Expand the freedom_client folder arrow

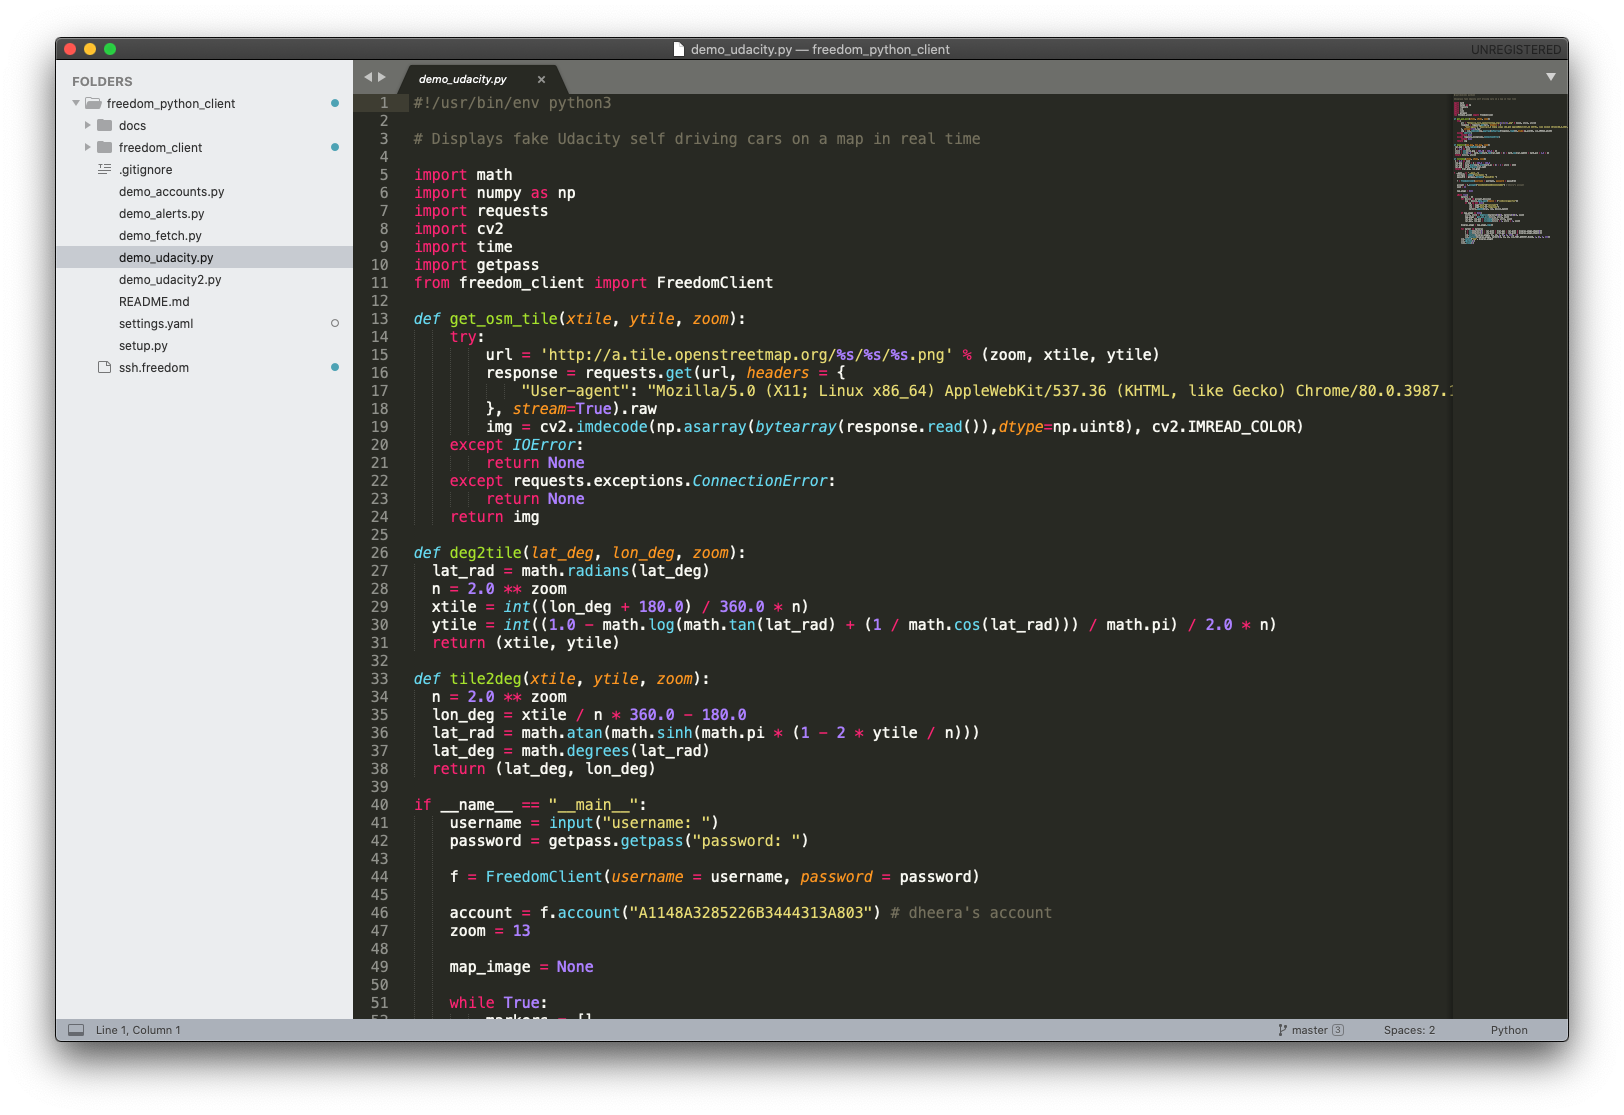[x=88, y=147]
